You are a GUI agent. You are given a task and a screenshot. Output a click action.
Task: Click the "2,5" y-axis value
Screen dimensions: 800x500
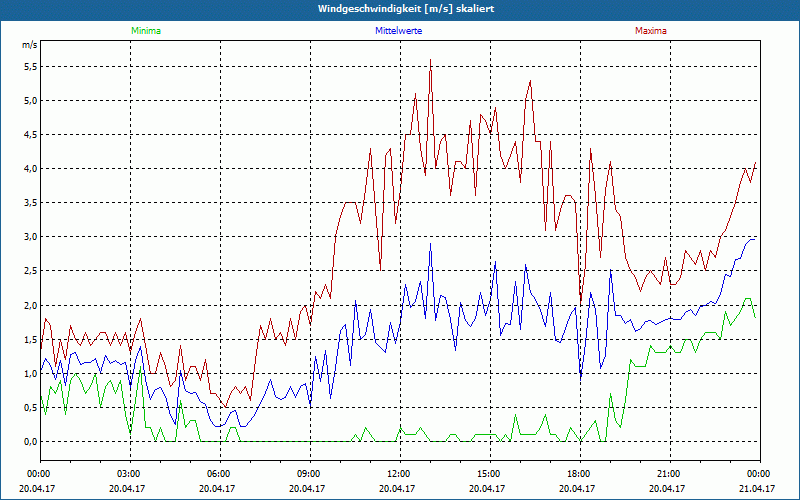30,271
